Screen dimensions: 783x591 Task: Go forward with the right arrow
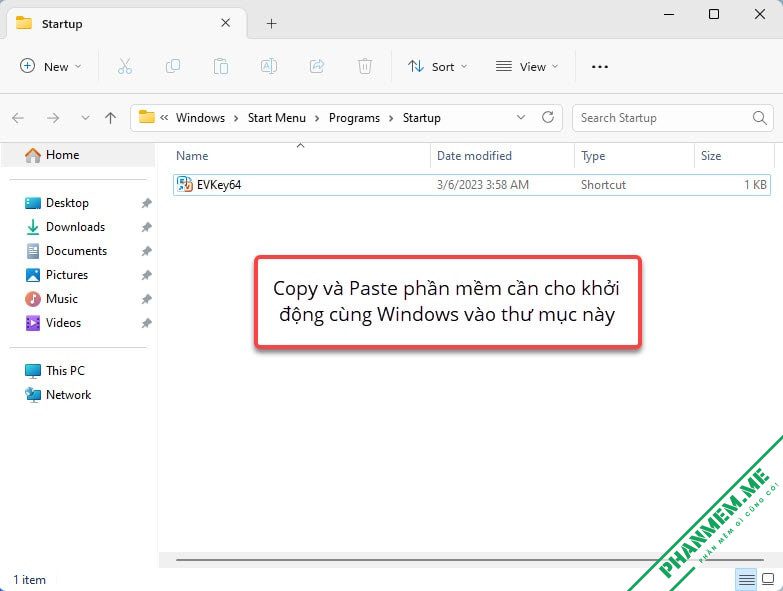click(x=52, y=118)
